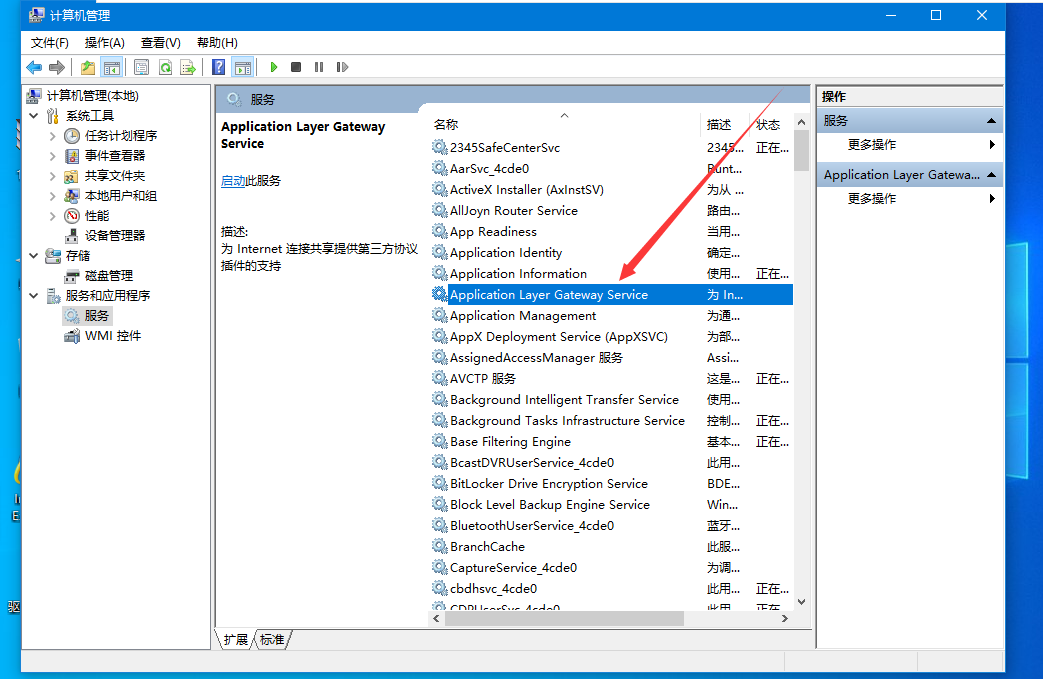Open Help using the question mark icon
Image resolution: width=1043 pixels, height=679 pixels.
click(x=217, y=67)
